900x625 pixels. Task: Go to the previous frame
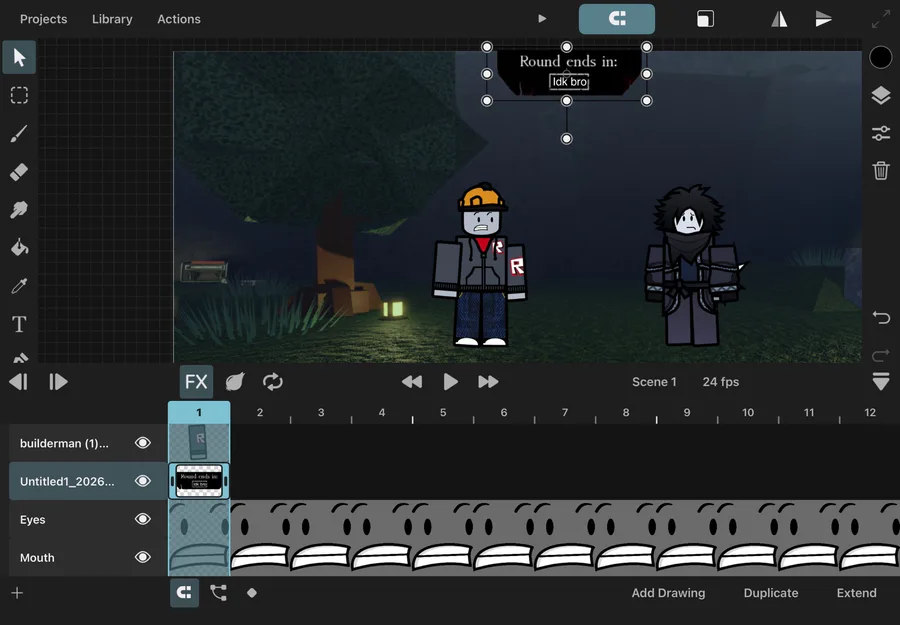click(x=19, y=382)
